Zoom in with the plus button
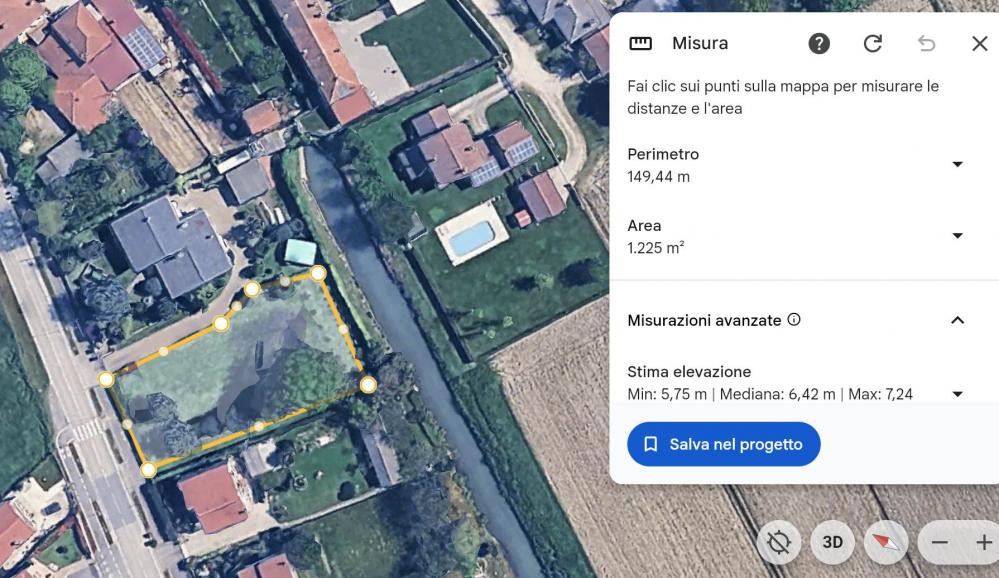Viewport: 999px width, 578px height. tap(983, 542)
